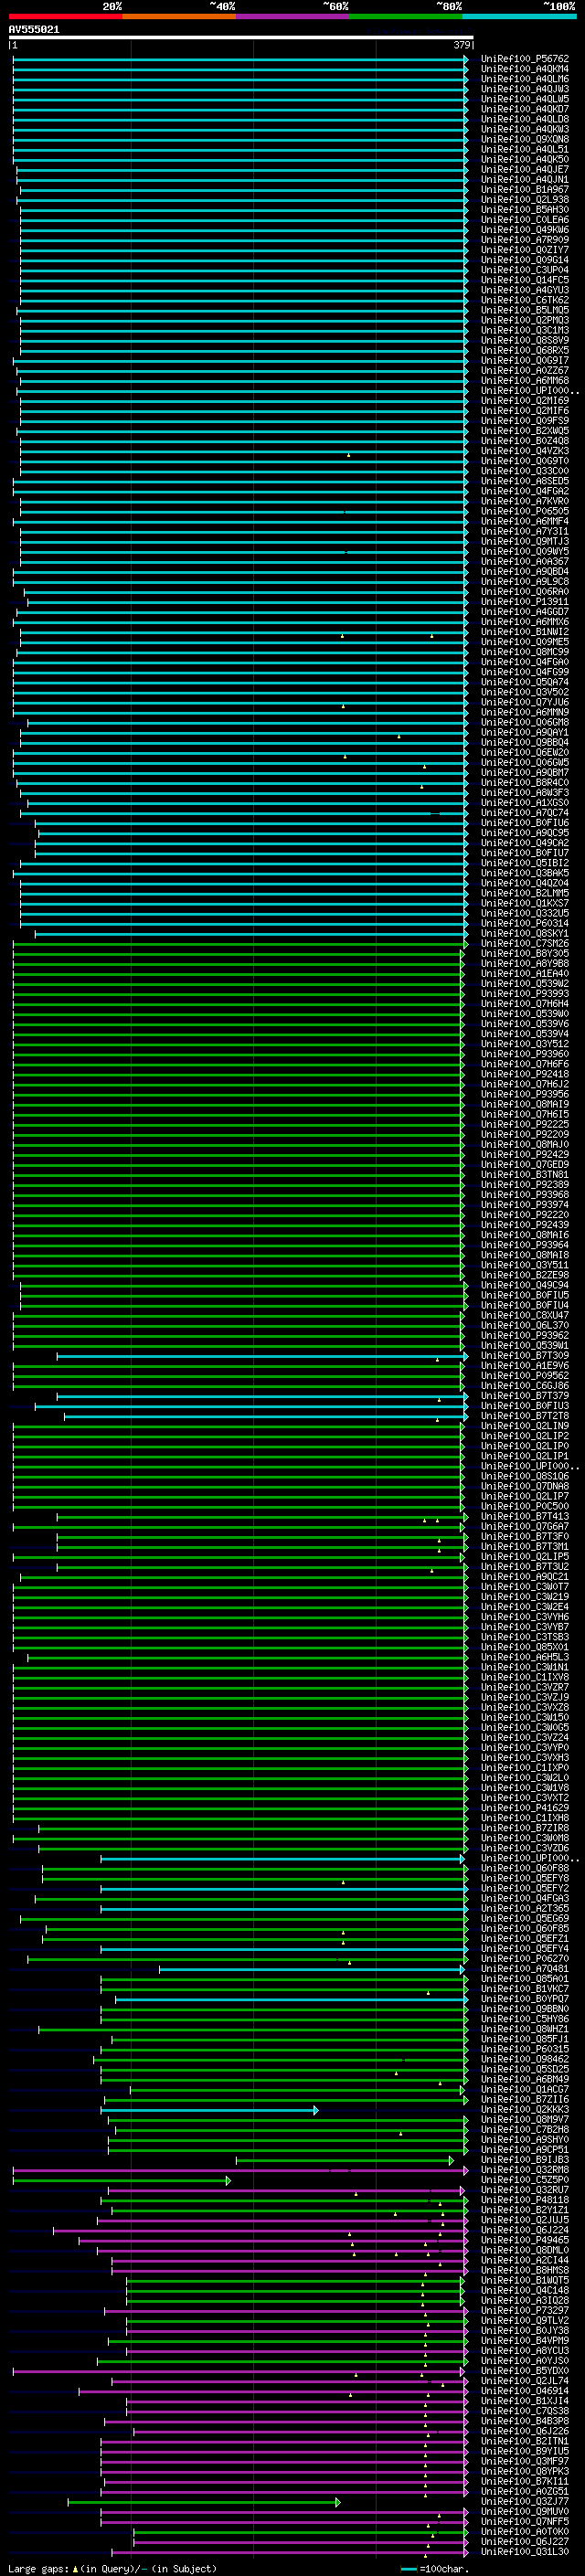Select the UniRef100_Q09FS9 label
The height and width of the screenshot is (2576, 585).
525,421
